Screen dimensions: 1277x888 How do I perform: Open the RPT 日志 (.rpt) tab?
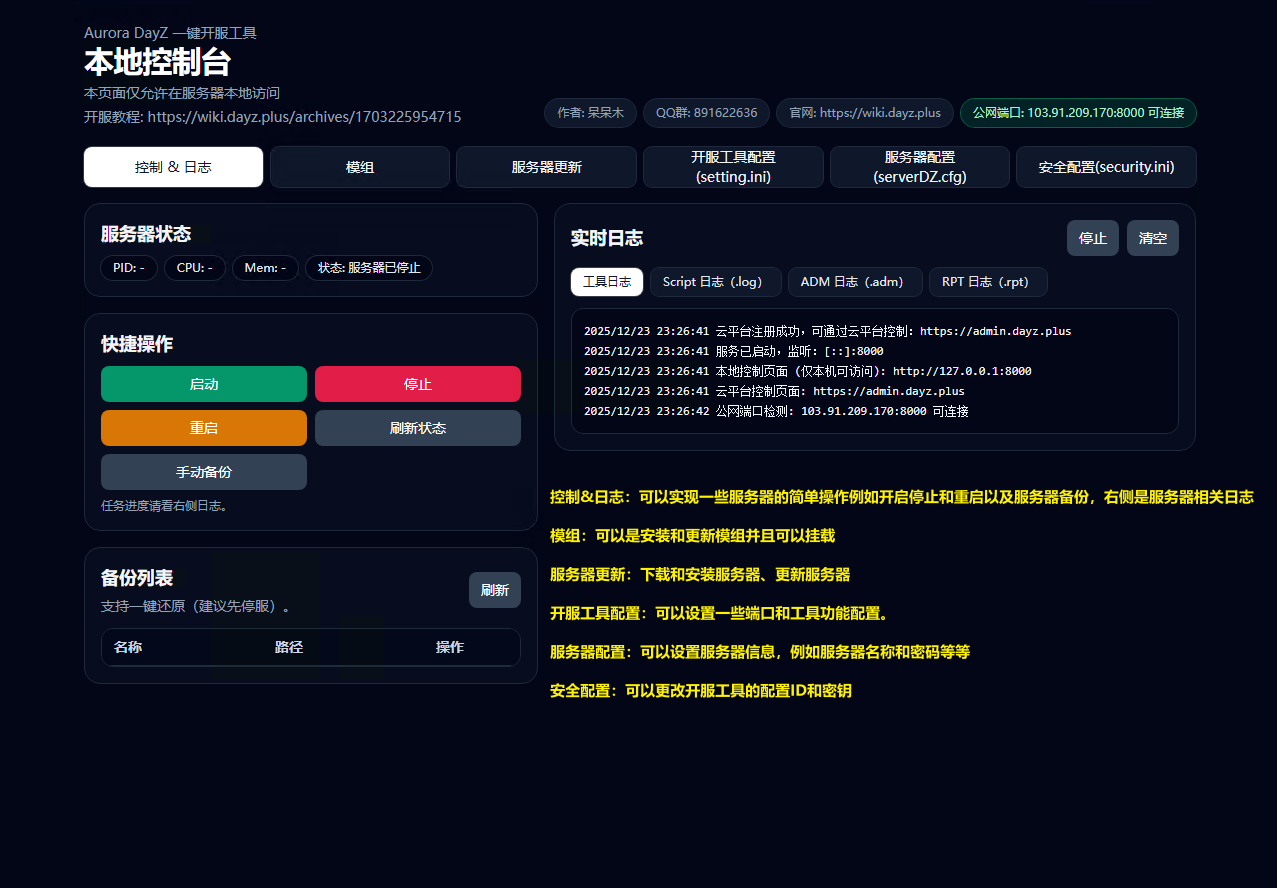988,282
